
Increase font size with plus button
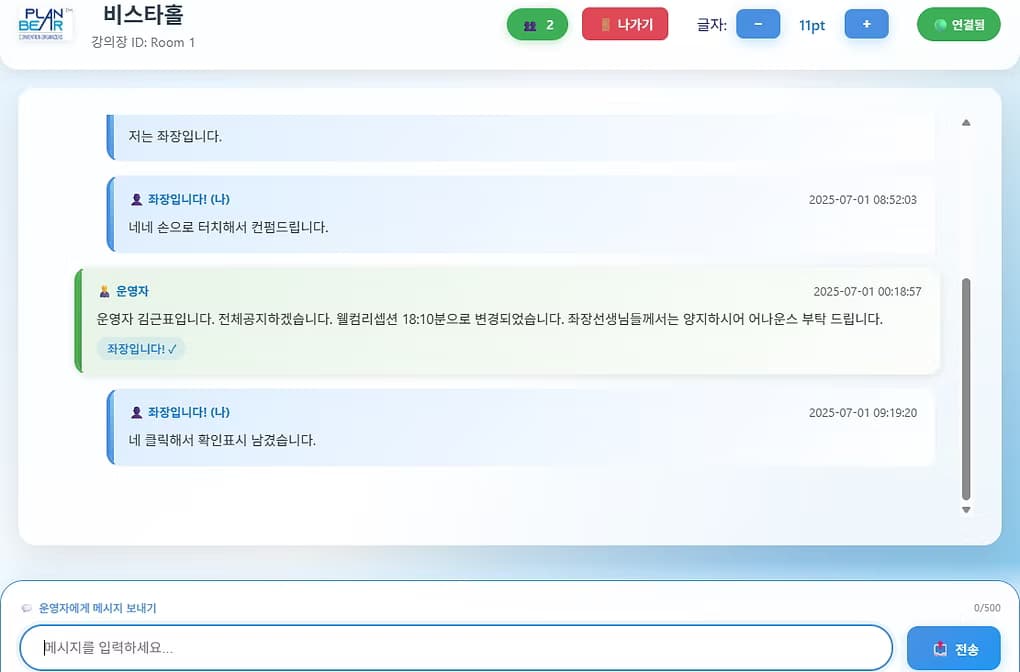[866, 24]
